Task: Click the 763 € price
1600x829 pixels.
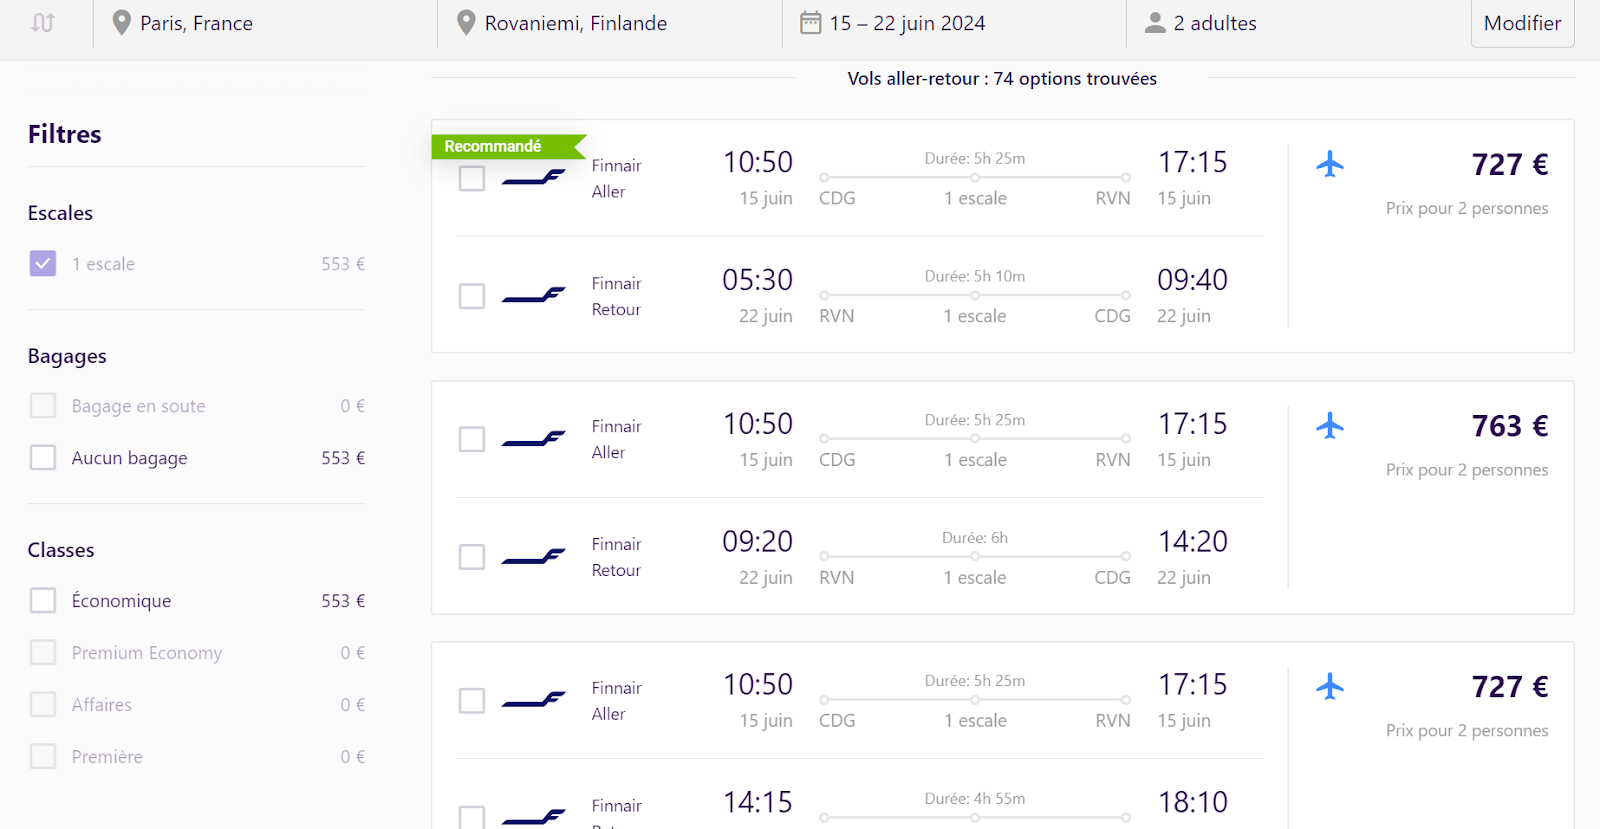Action: (x=1510, y=426)
